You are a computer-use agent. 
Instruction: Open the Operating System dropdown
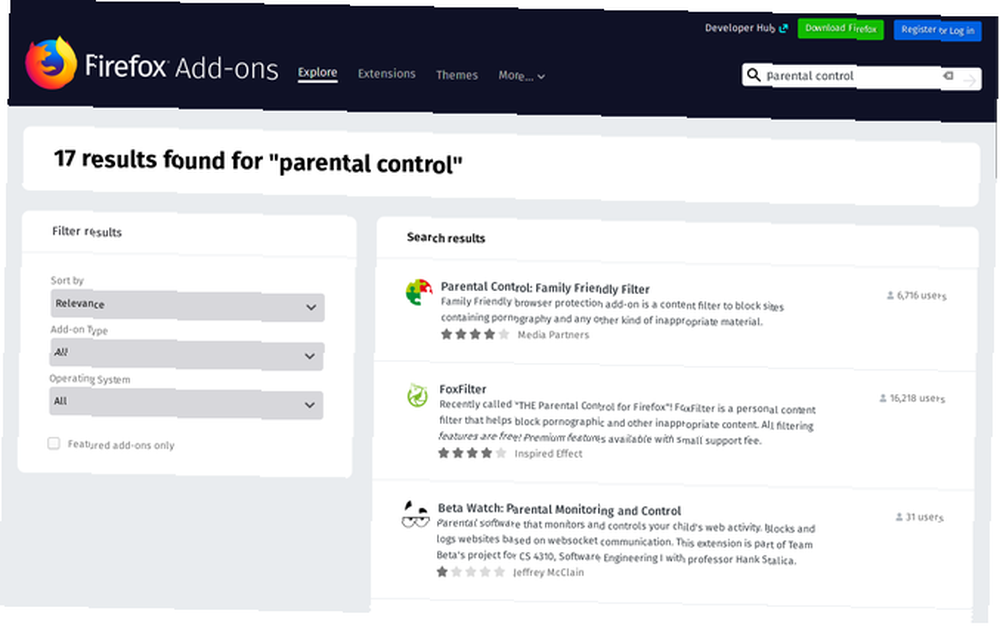(x=186, y=403)
